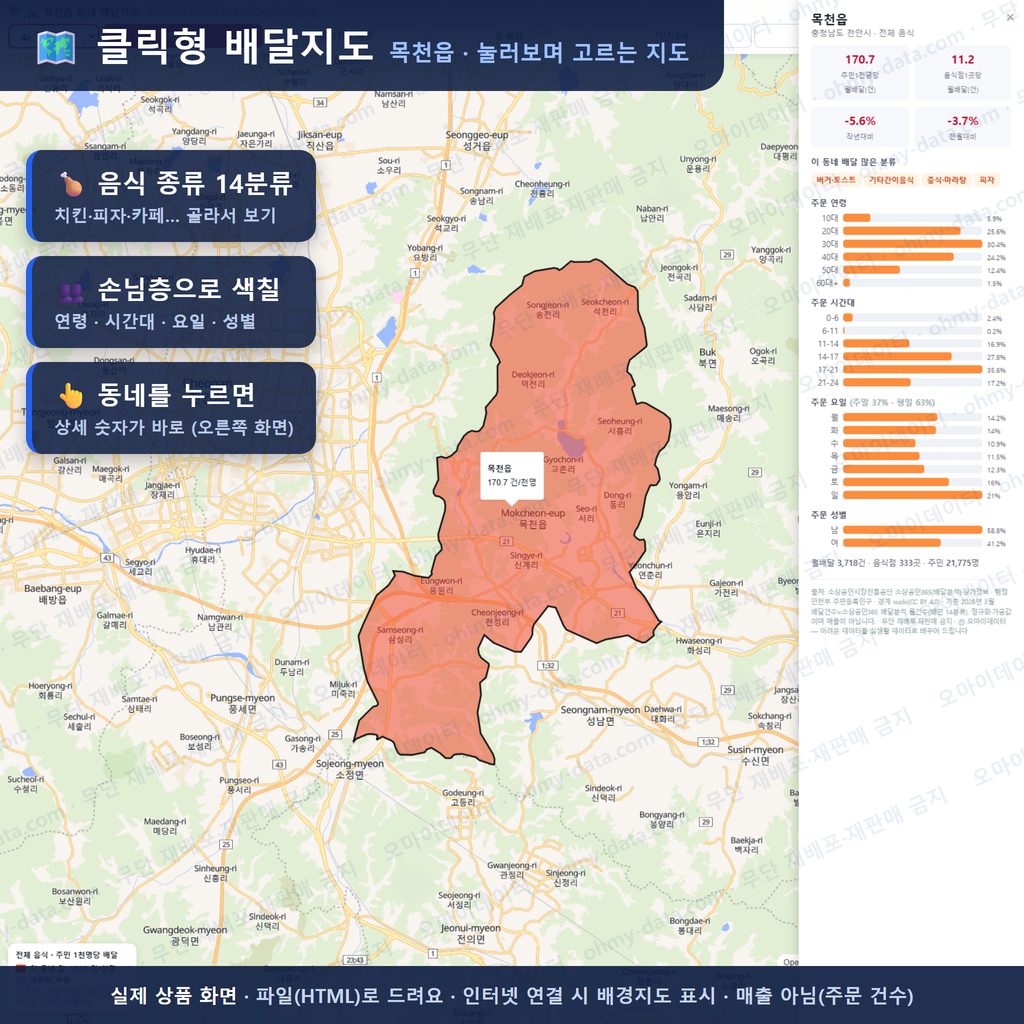Click the Pungse-myeon 풍세면 map label
Image resolution: width=1024 pixels, height=1024 pixels.
pyautogui.click(x=242, y=703)
